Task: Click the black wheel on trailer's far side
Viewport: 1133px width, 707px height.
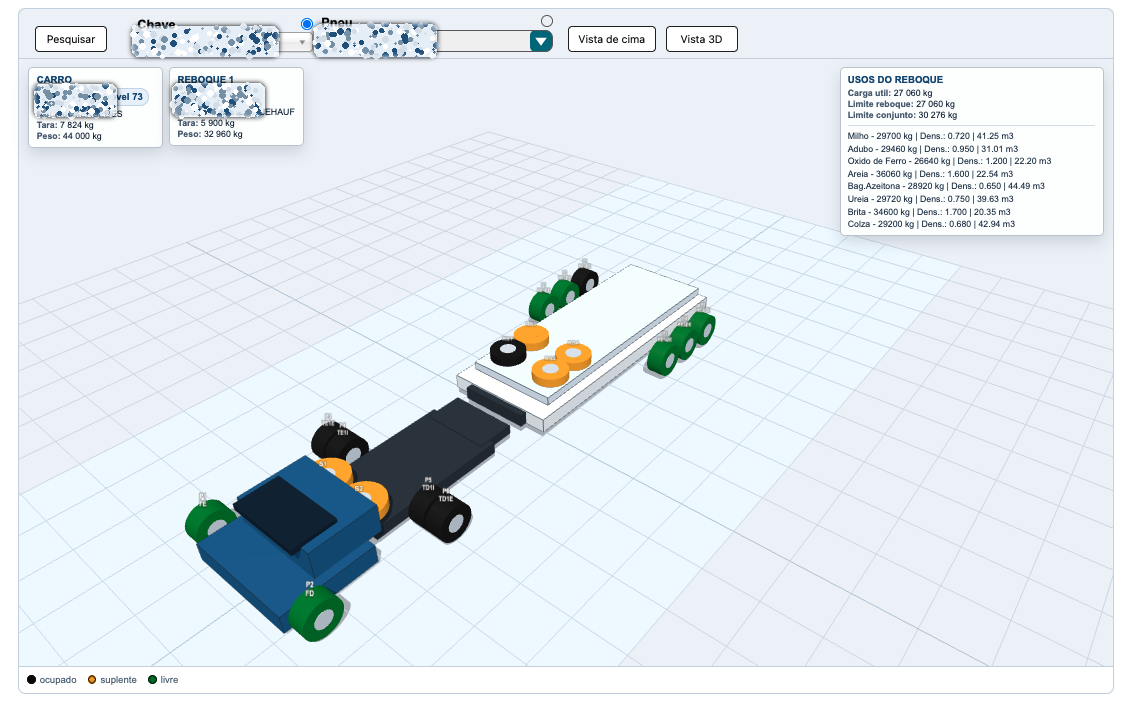Action: click(x=585, y=280)
